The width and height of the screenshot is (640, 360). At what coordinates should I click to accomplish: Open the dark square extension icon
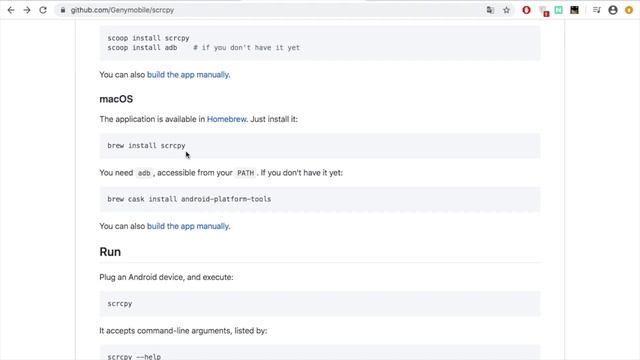coord(574,10)
